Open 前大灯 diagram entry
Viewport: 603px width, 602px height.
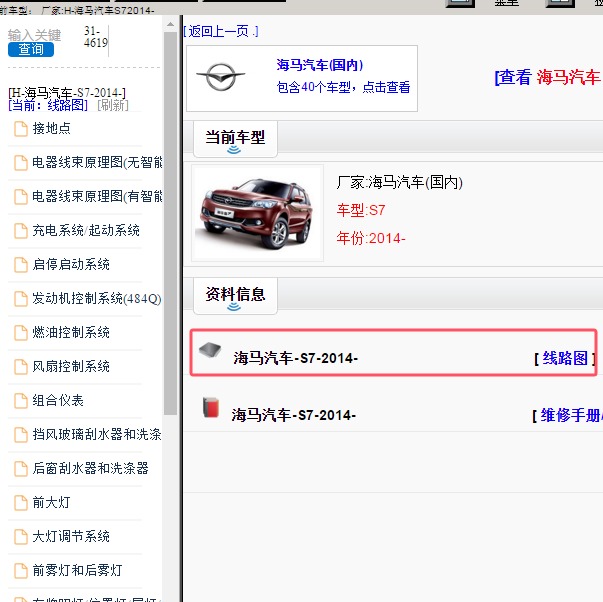point(51,502)
